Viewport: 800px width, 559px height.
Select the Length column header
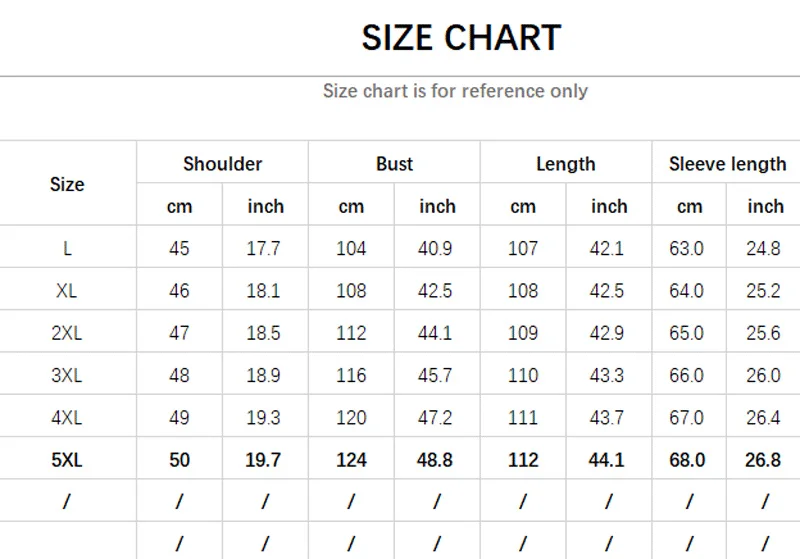565,164
